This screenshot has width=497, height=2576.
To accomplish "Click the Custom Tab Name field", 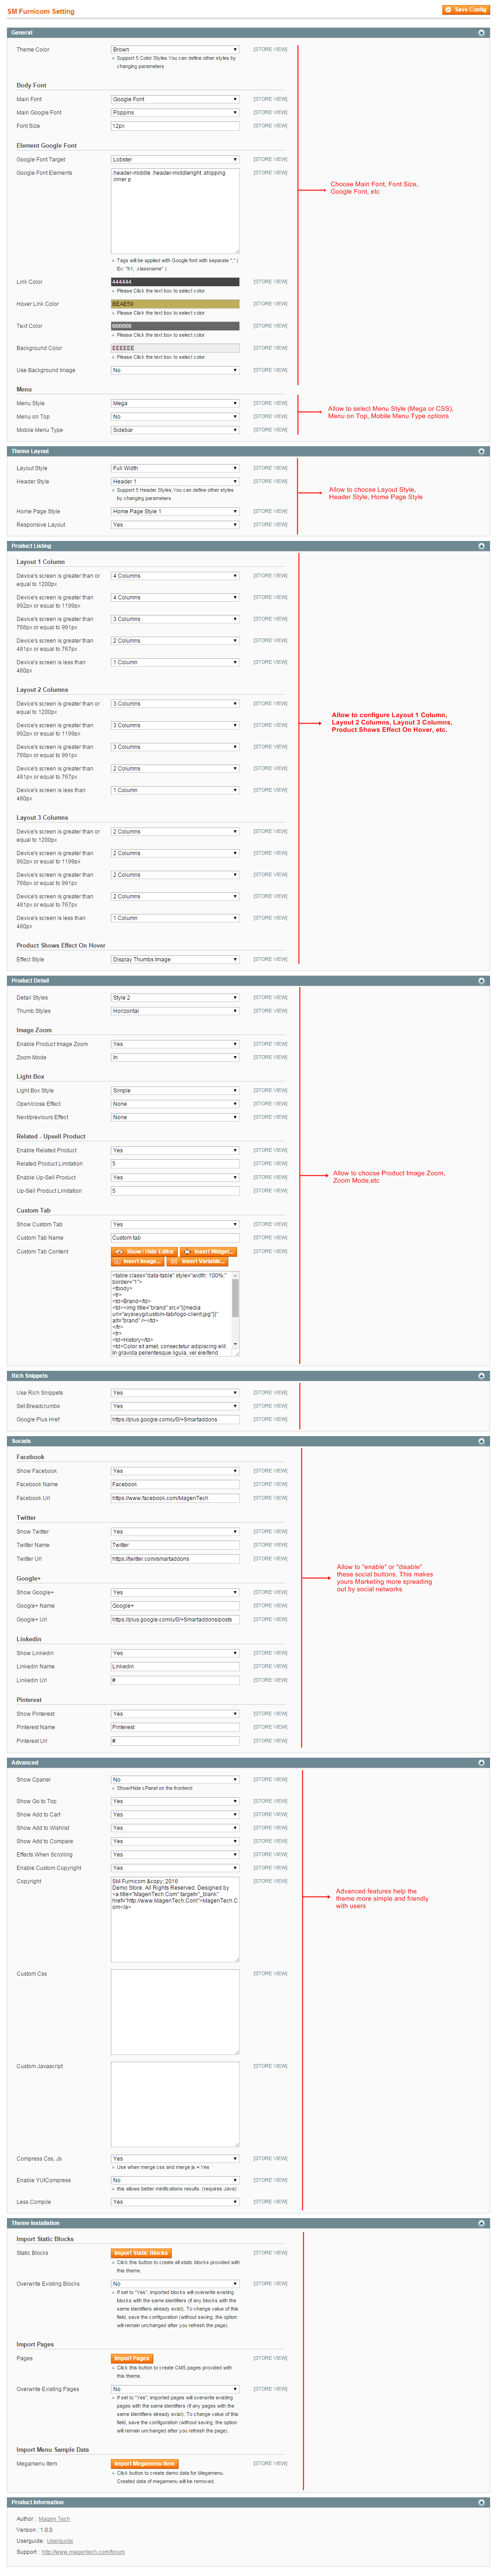I will pyautogui.click(x=175, y=1238).
